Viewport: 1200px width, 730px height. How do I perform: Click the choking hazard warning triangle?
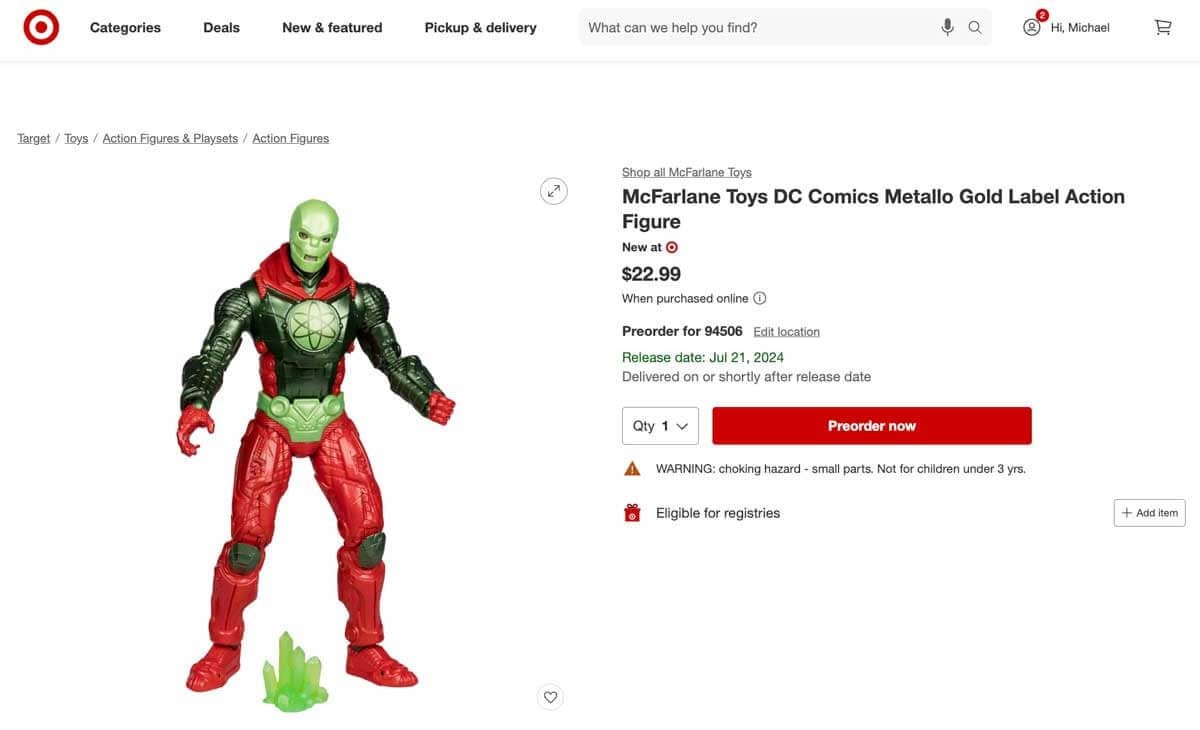[631, 466]
